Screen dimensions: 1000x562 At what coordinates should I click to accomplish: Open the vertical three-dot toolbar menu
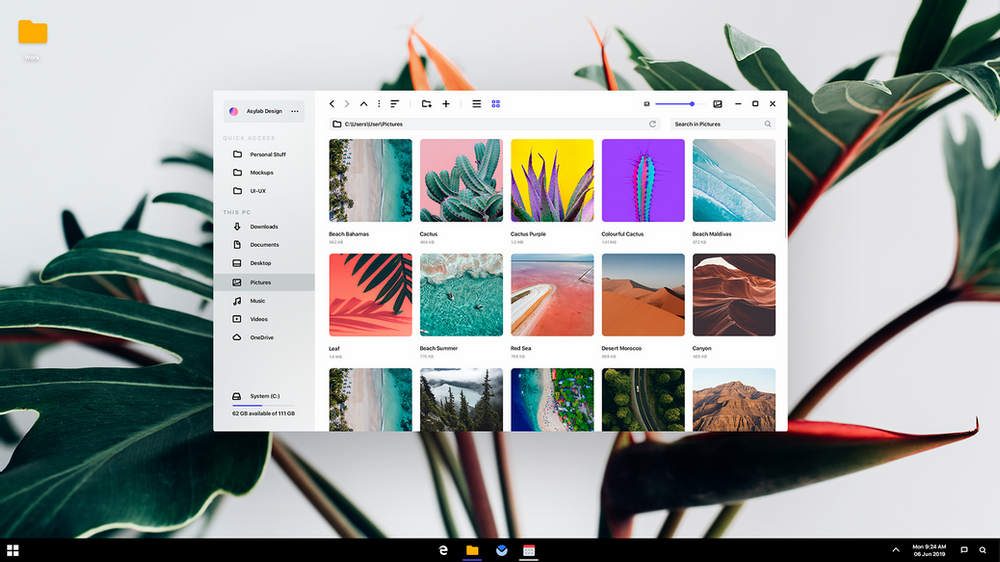(x=379, y=103)
